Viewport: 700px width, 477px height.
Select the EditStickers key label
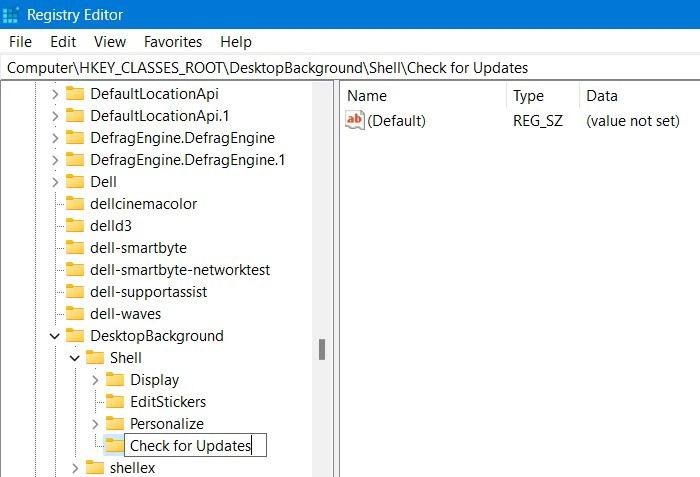tap(168, 402)
